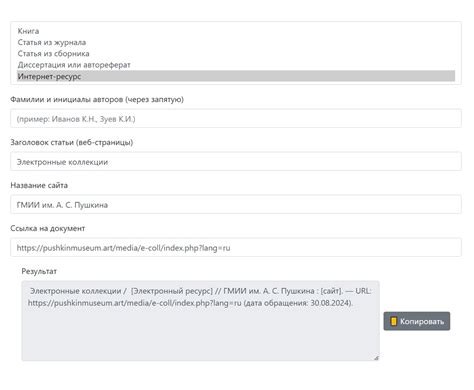Click the yellow clipboard icon on the copy button
Image resolution: width=474 pixels, height=390 pixels.
[x=394, y=321]
